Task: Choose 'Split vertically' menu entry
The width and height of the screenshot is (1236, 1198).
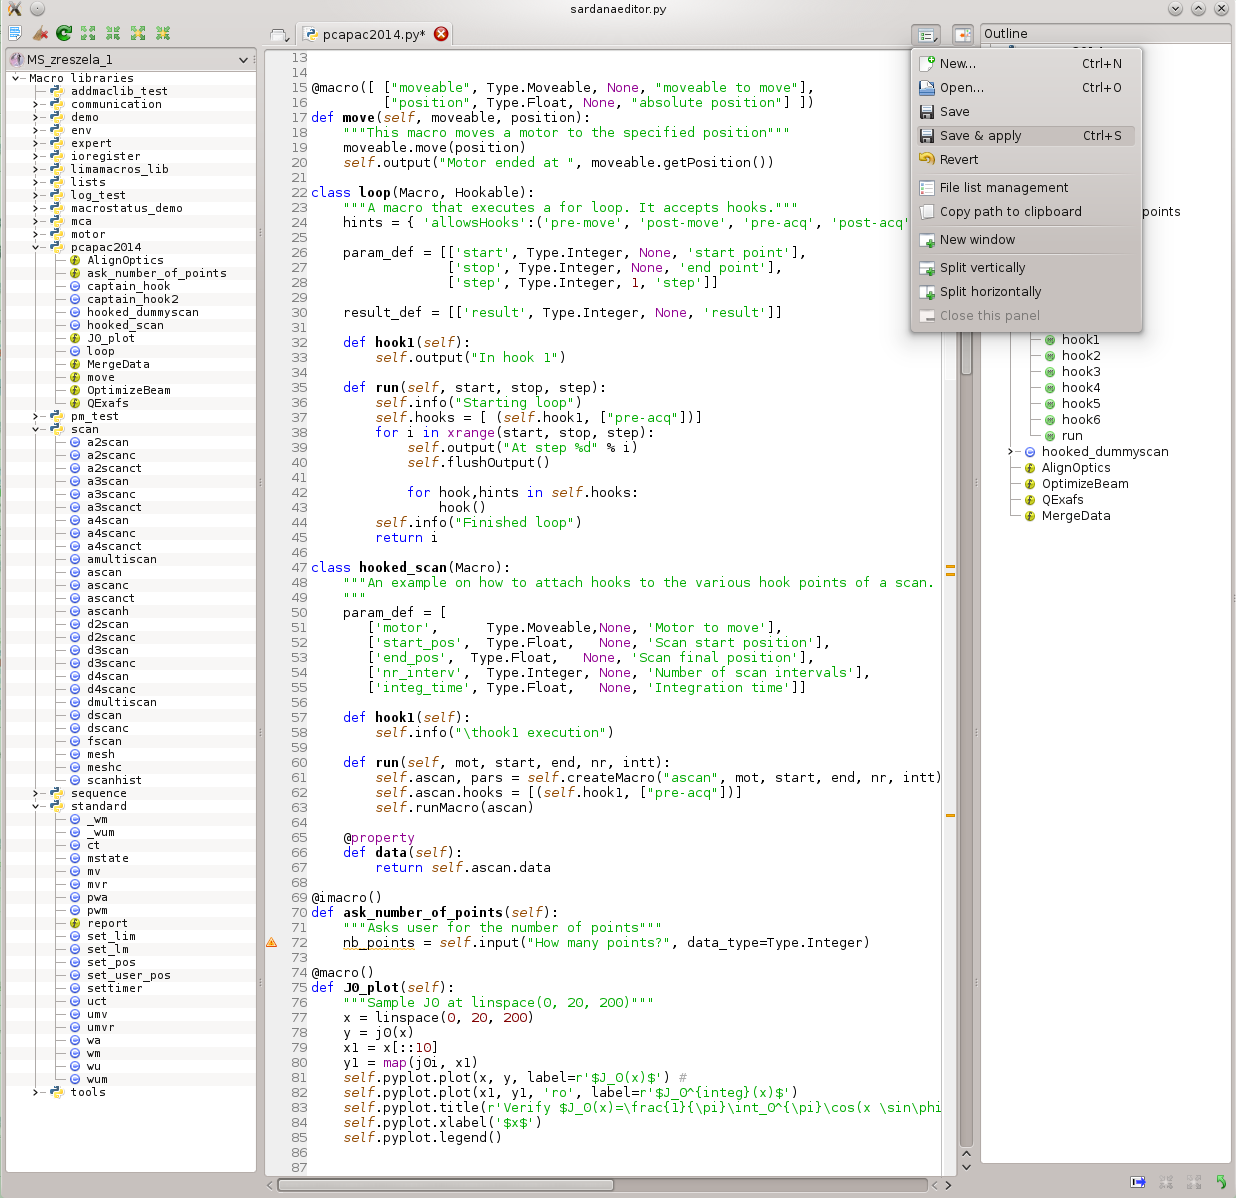Action: (x=982, y=268)
